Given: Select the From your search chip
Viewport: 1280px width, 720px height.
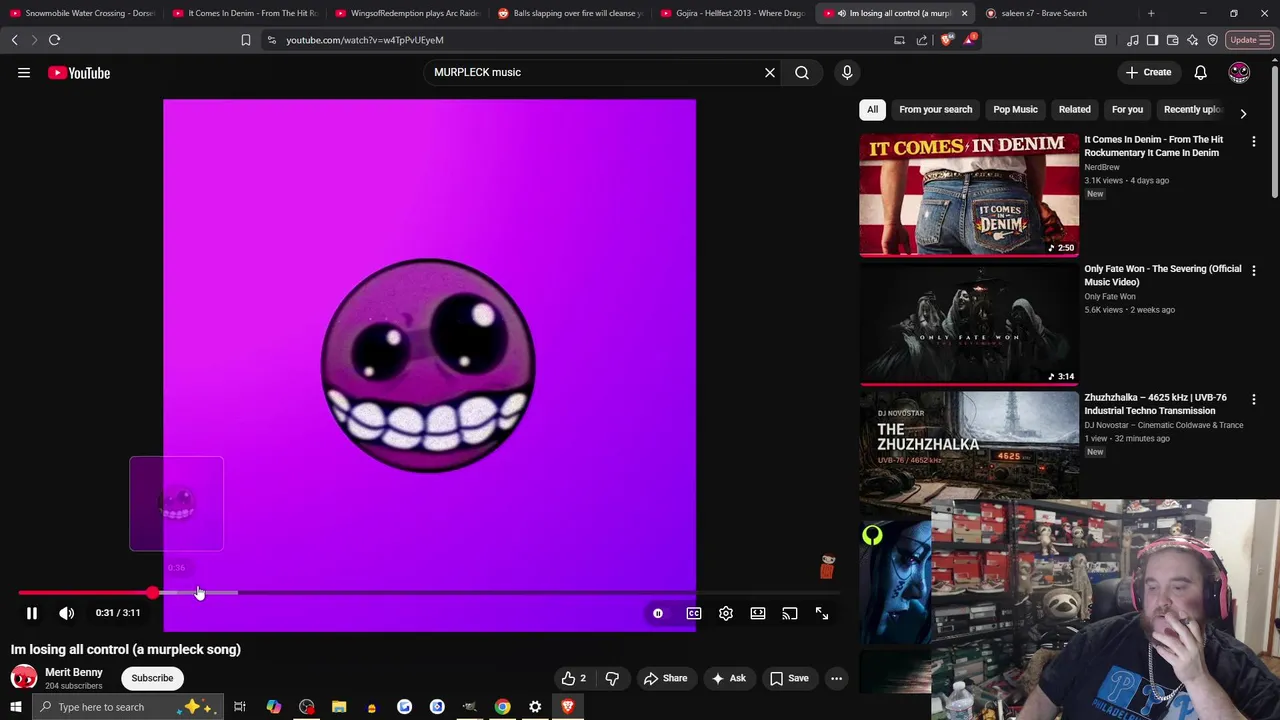Looking at the screenshot, I should point(935,109).
